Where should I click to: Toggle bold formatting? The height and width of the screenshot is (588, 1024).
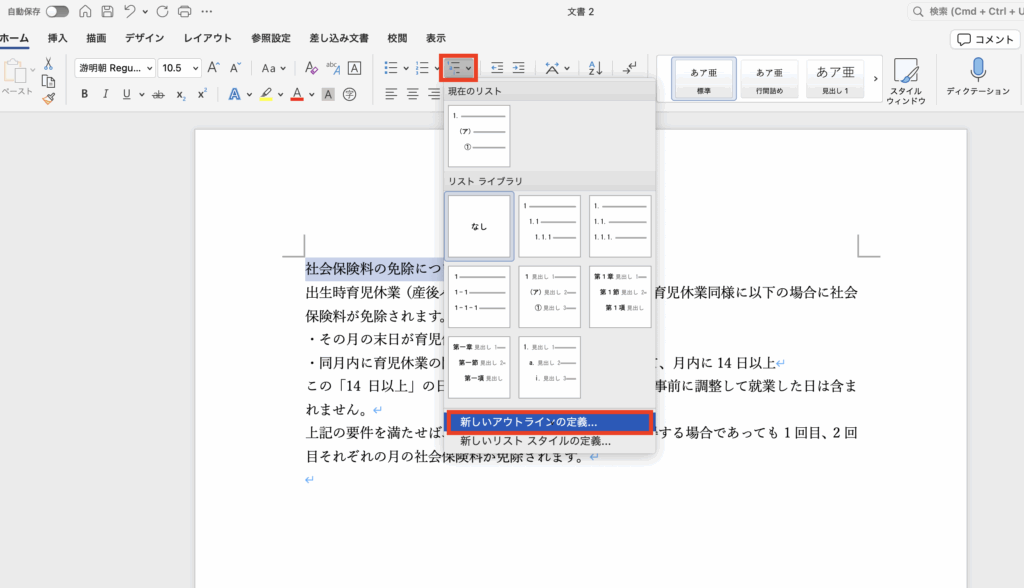[85, 94]
